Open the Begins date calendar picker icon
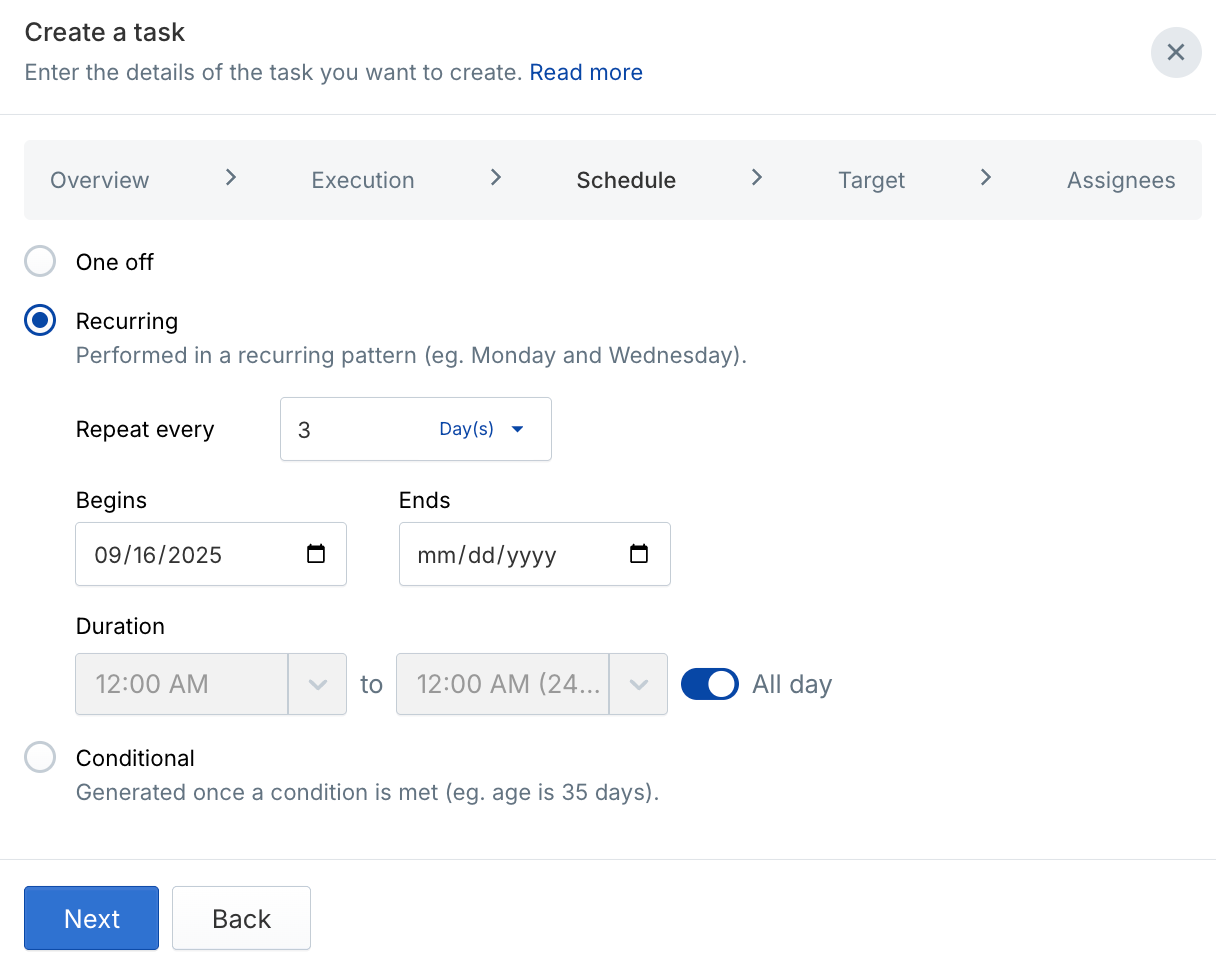 coord(316,554)
